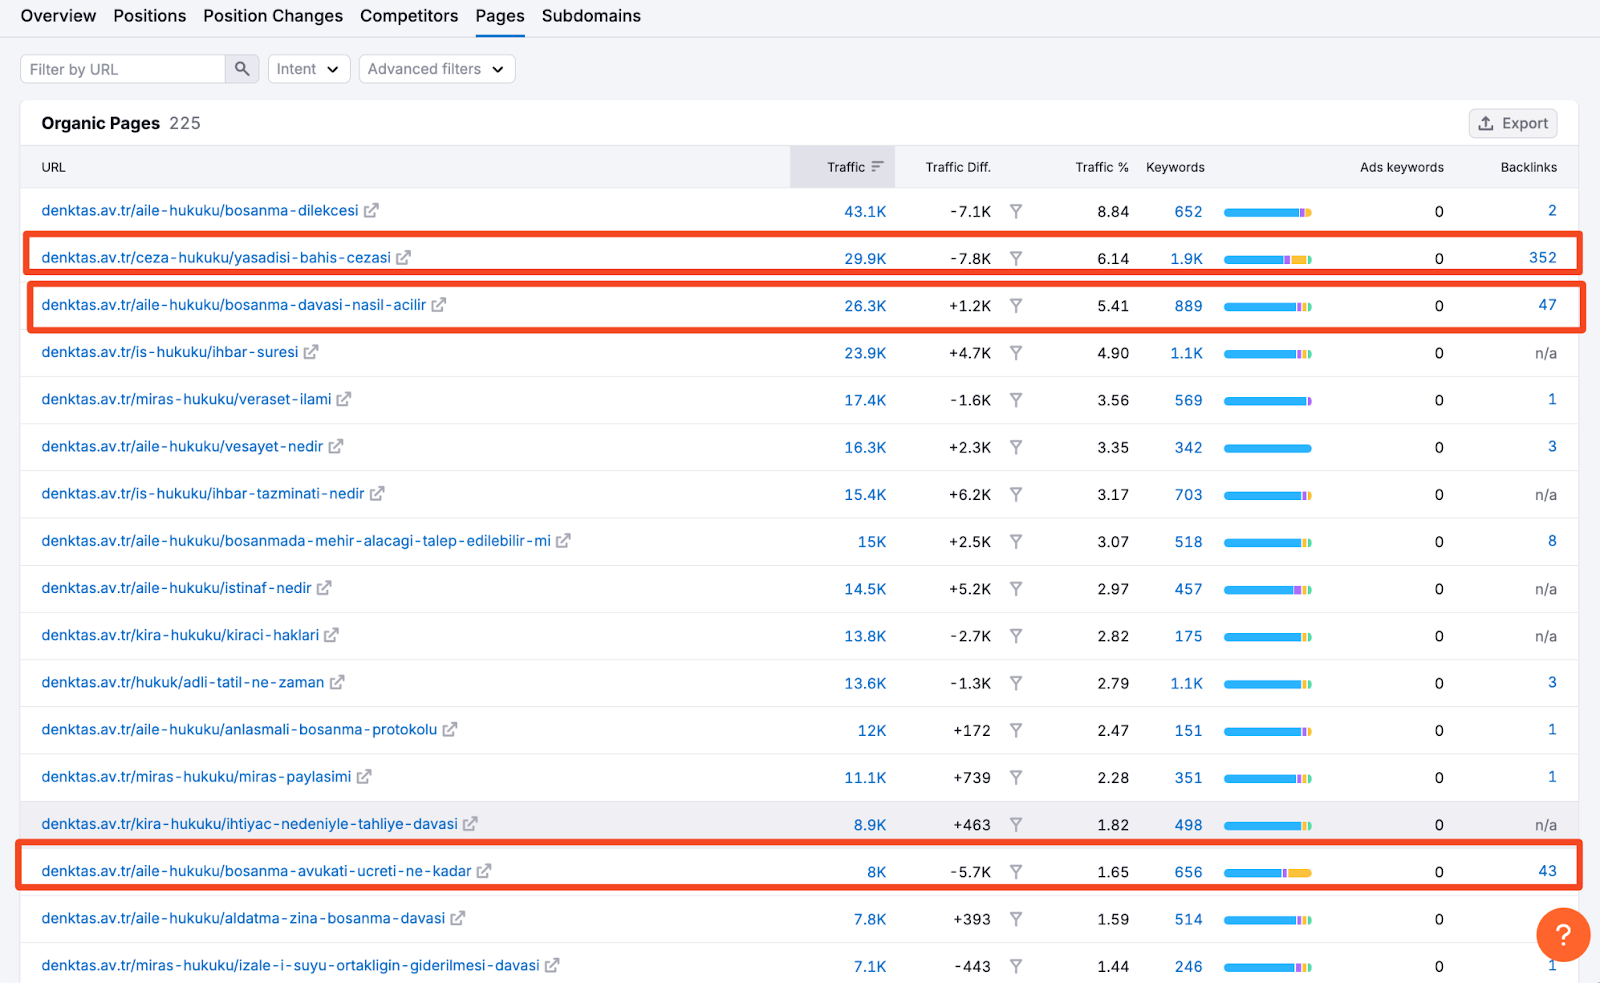Click traffic value 26.3K
This screenshot has height=983, width=1600.
[865, 306]
